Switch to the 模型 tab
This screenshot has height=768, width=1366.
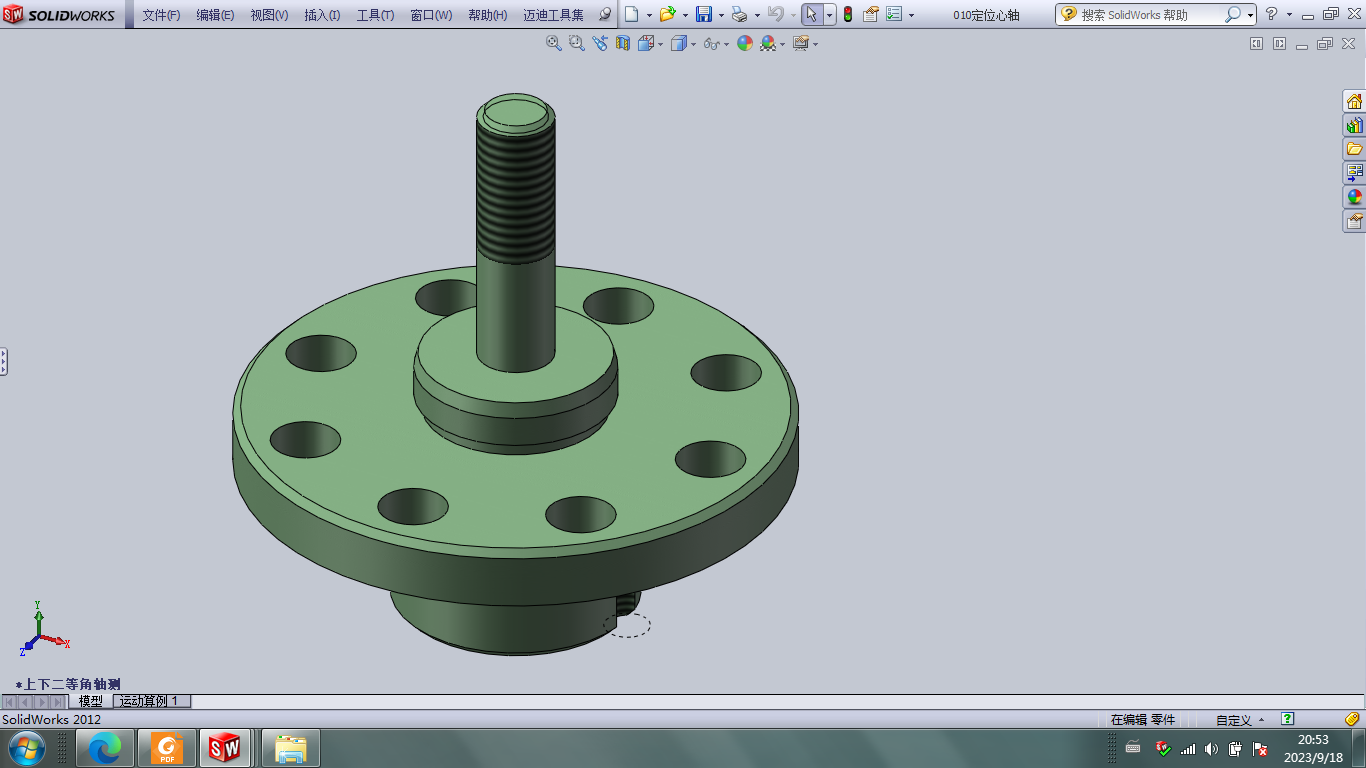coord(91,701)
